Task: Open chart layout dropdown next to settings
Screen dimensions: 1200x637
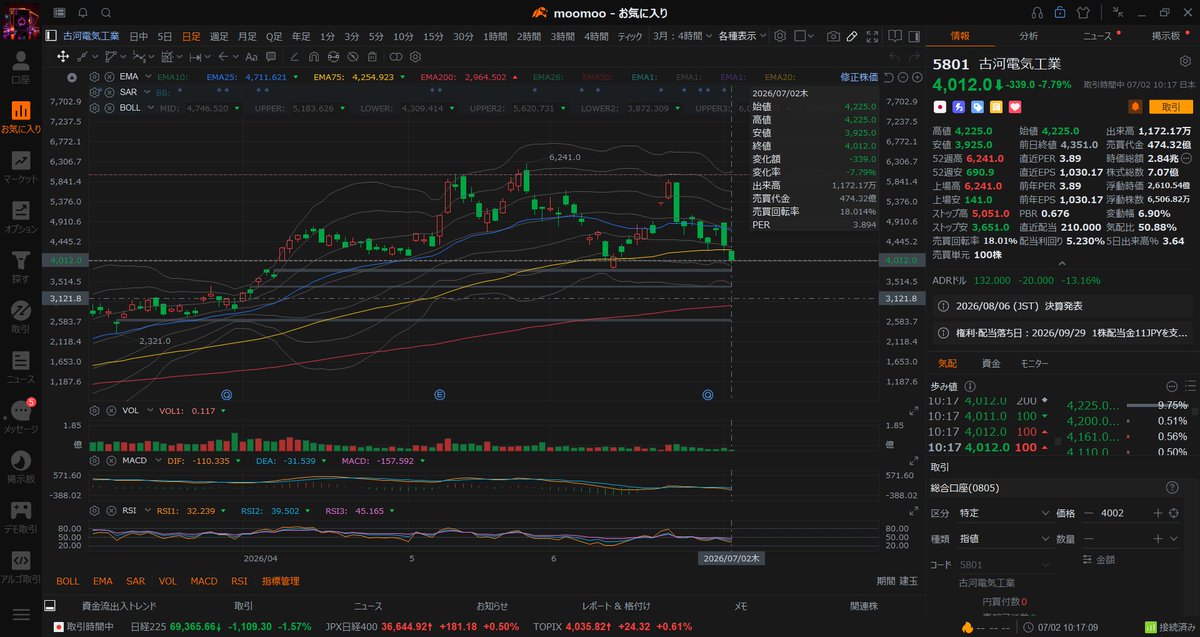Action: pos(804,36)
